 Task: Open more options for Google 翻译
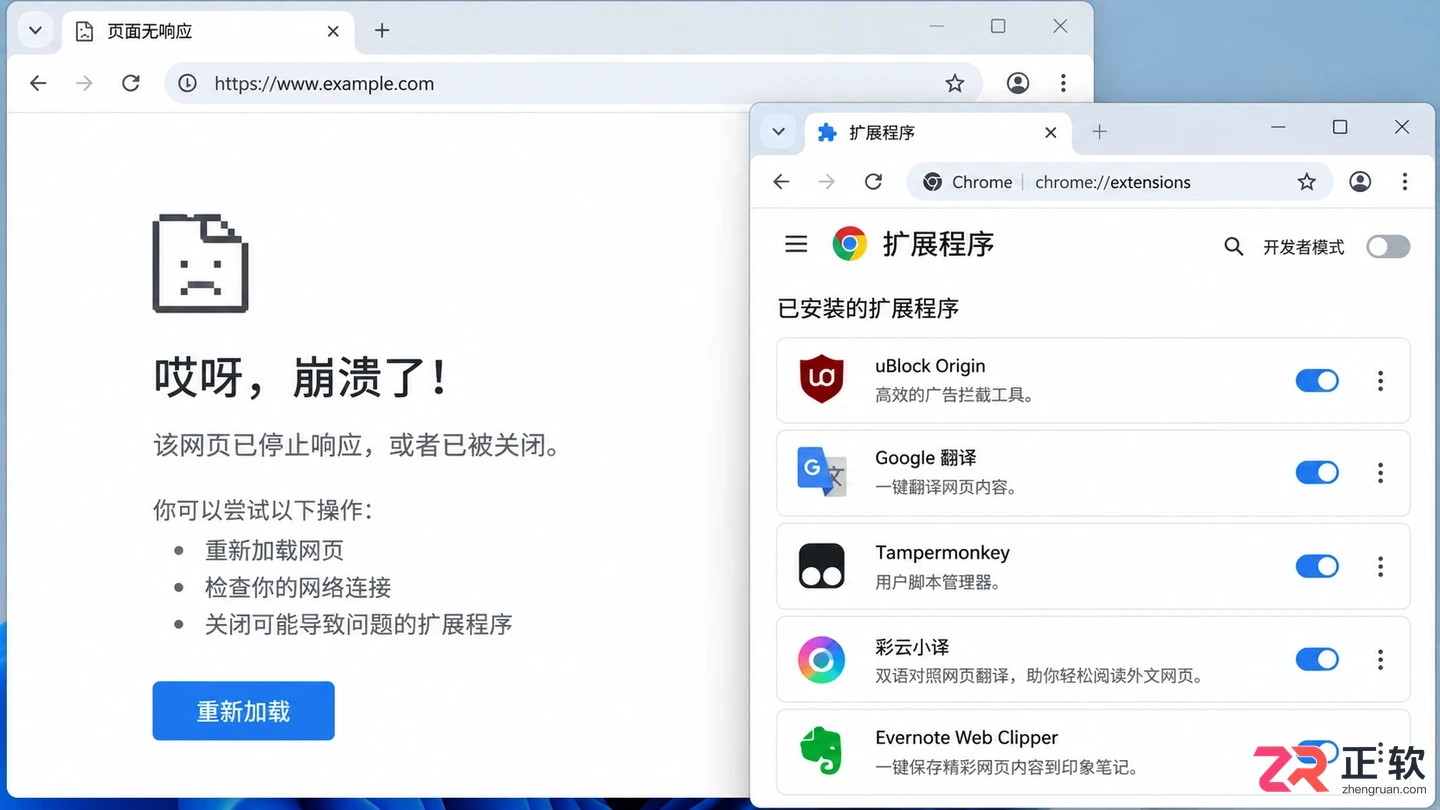pyautogui.click(x=1380, y=473)
